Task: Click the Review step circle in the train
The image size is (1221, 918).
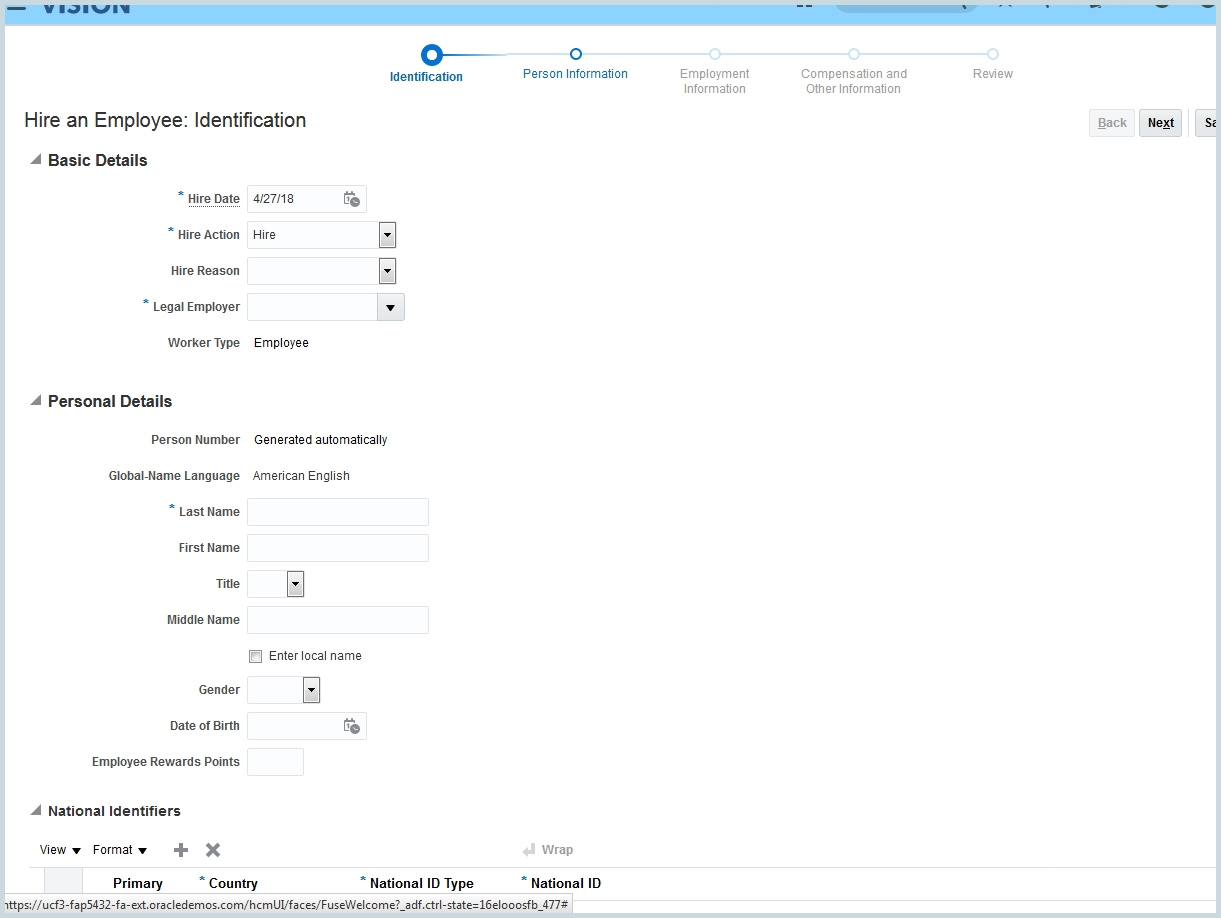Action: 992,55
